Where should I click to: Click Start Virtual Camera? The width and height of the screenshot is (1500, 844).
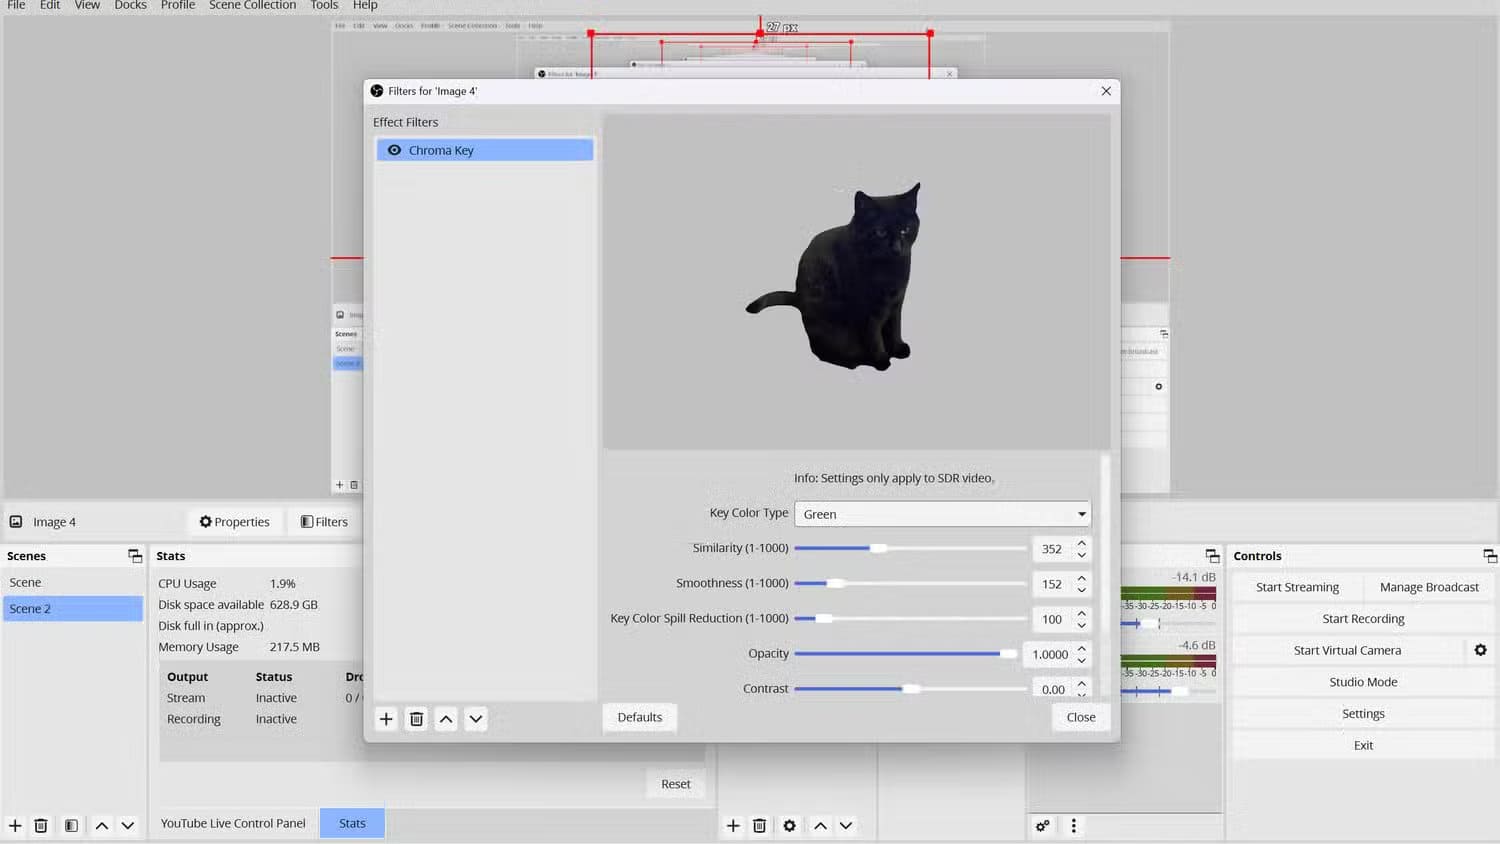tap(1347, 650)
